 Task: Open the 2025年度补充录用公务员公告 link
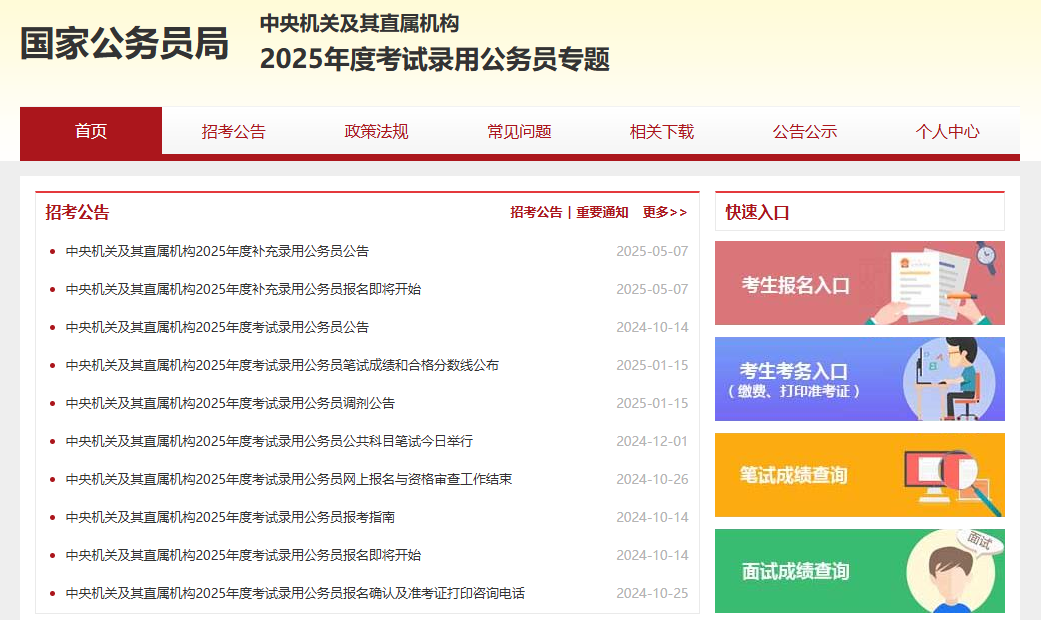pos(217,251)
